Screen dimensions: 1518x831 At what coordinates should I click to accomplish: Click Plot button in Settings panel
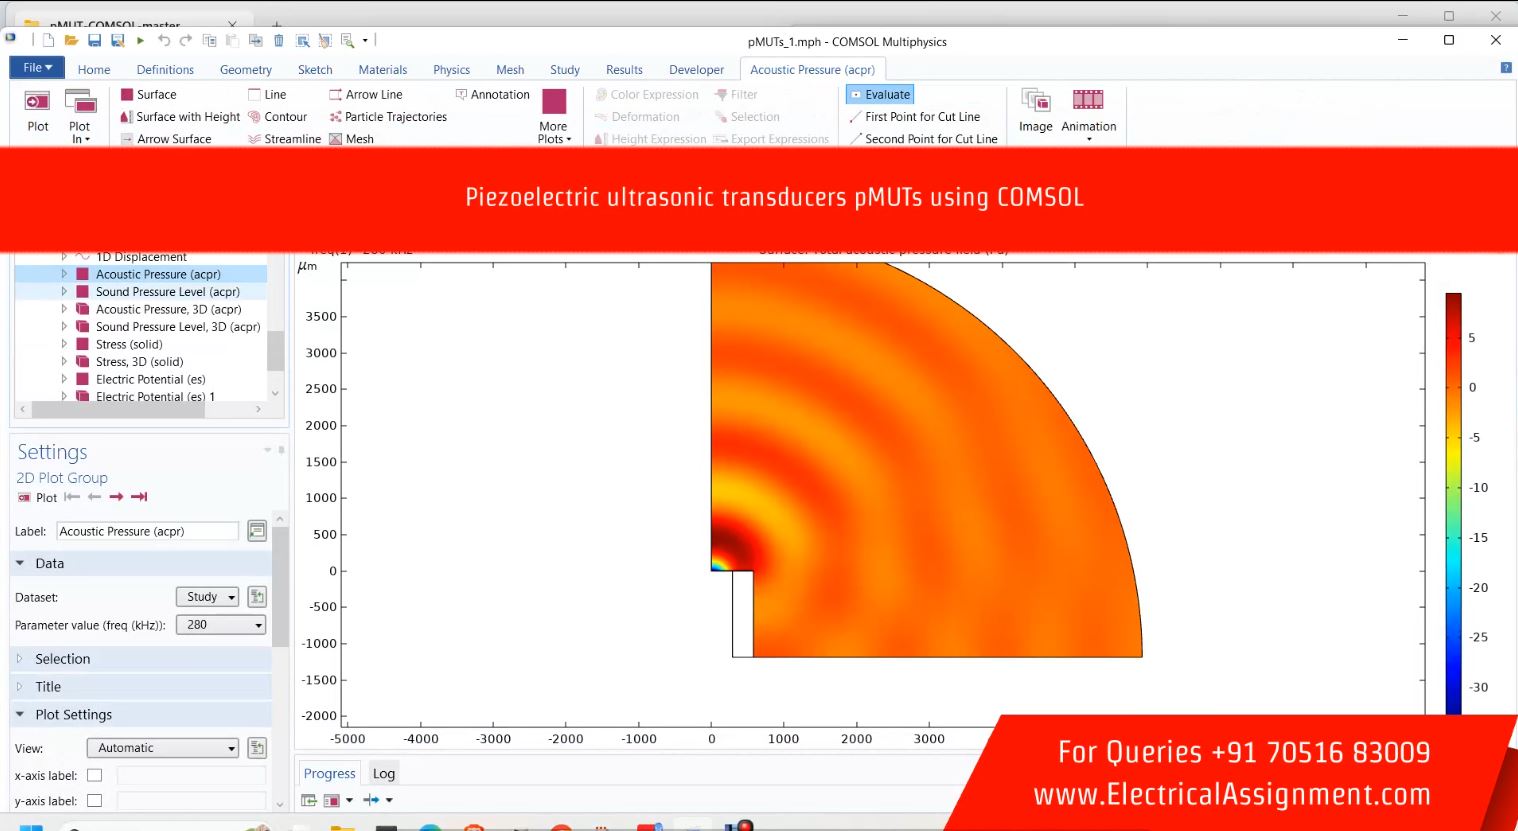pos(38,497)
